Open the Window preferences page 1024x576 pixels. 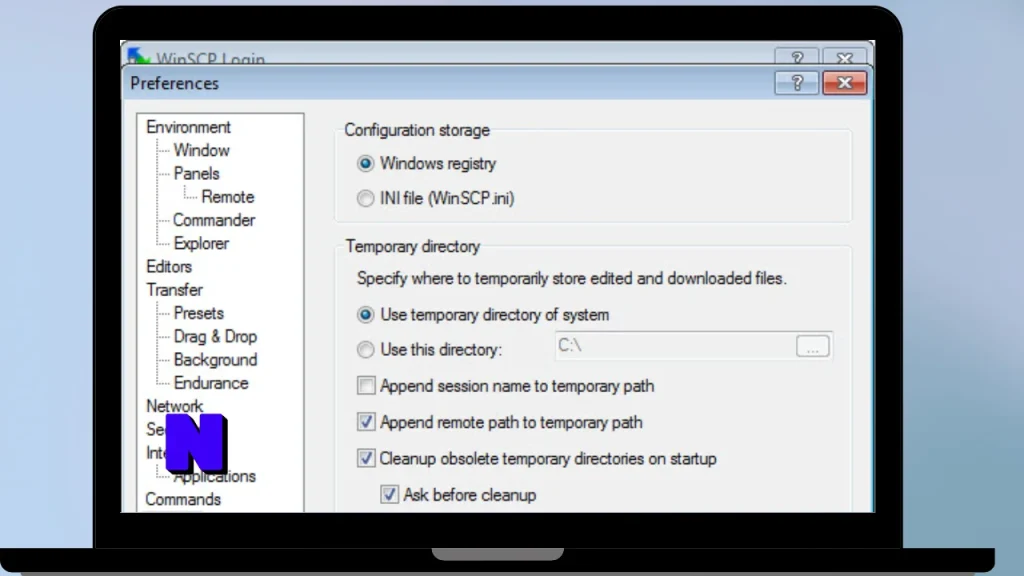click(201, 150)
